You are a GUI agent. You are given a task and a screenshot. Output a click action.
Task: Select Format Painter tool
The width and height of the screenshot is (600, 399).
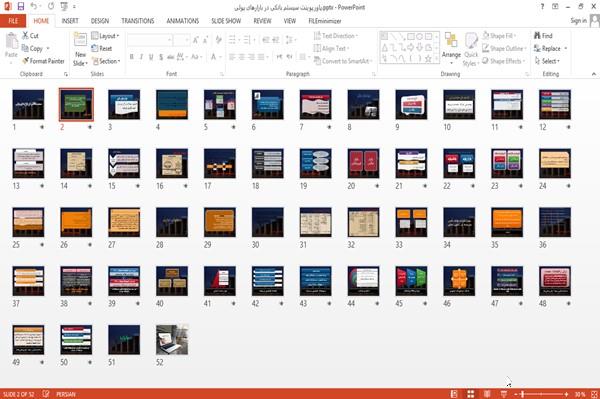[x=43, y=61]
